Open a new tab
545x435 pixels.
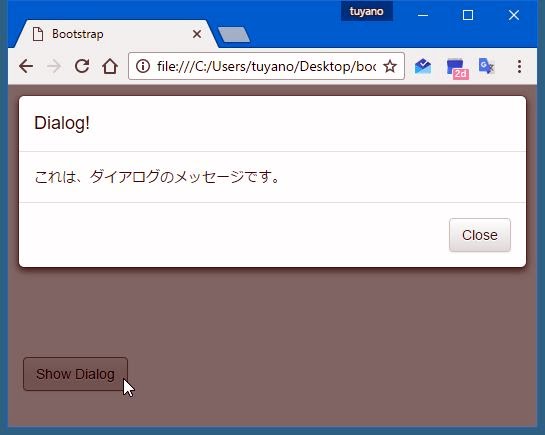tap(234, 35)
